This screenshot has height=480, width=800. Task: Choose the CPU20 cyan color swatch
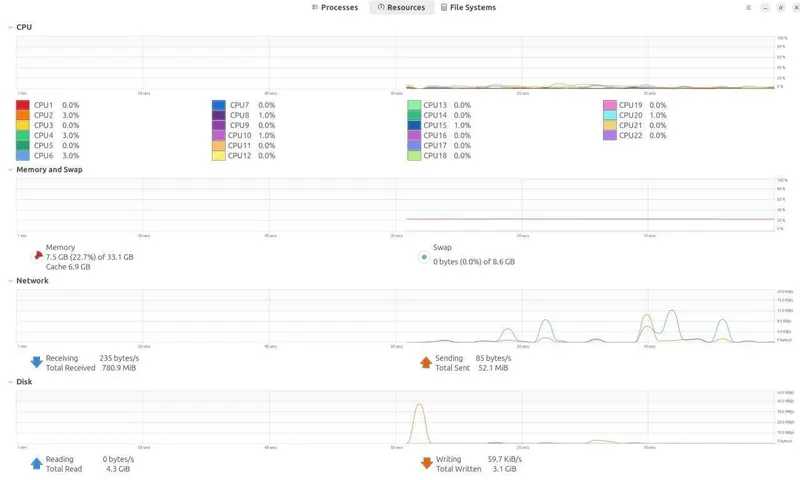tap(610, 115)
